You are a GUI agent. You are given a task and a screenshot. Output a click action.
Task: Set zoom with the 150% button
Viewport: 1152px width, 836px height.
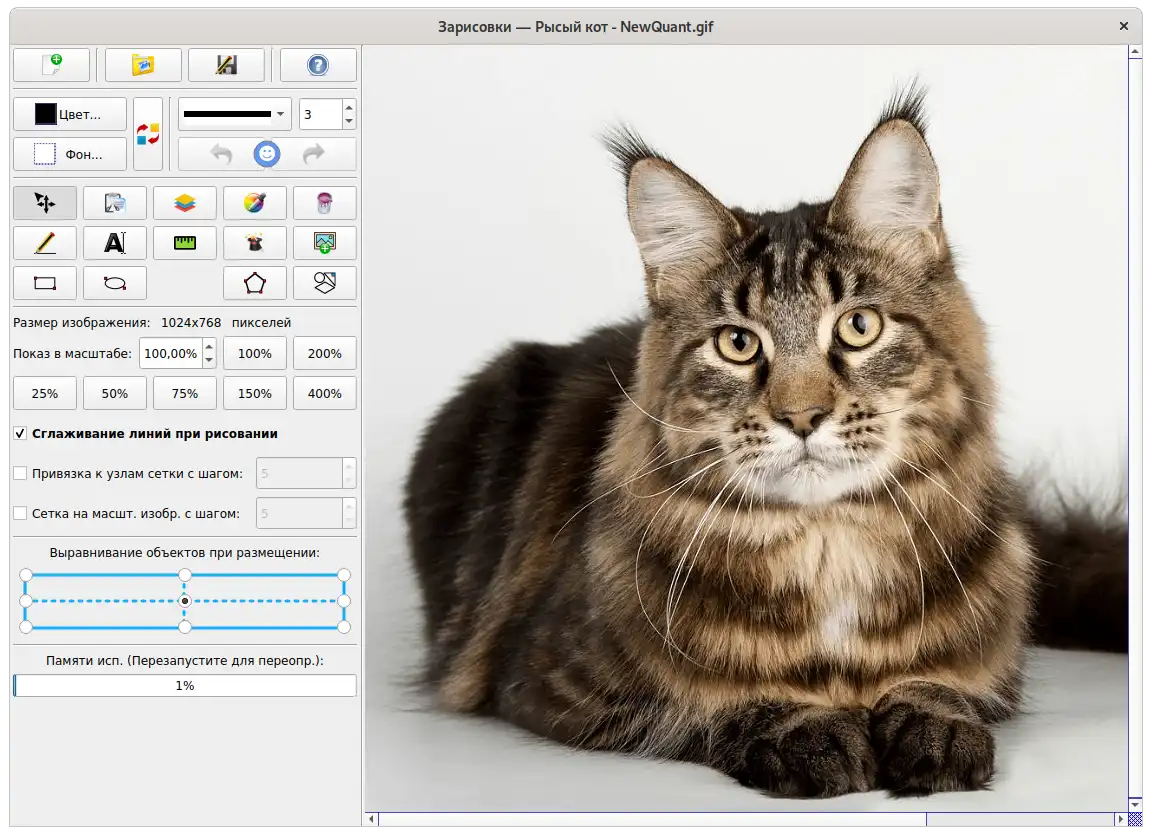(254, 393)
